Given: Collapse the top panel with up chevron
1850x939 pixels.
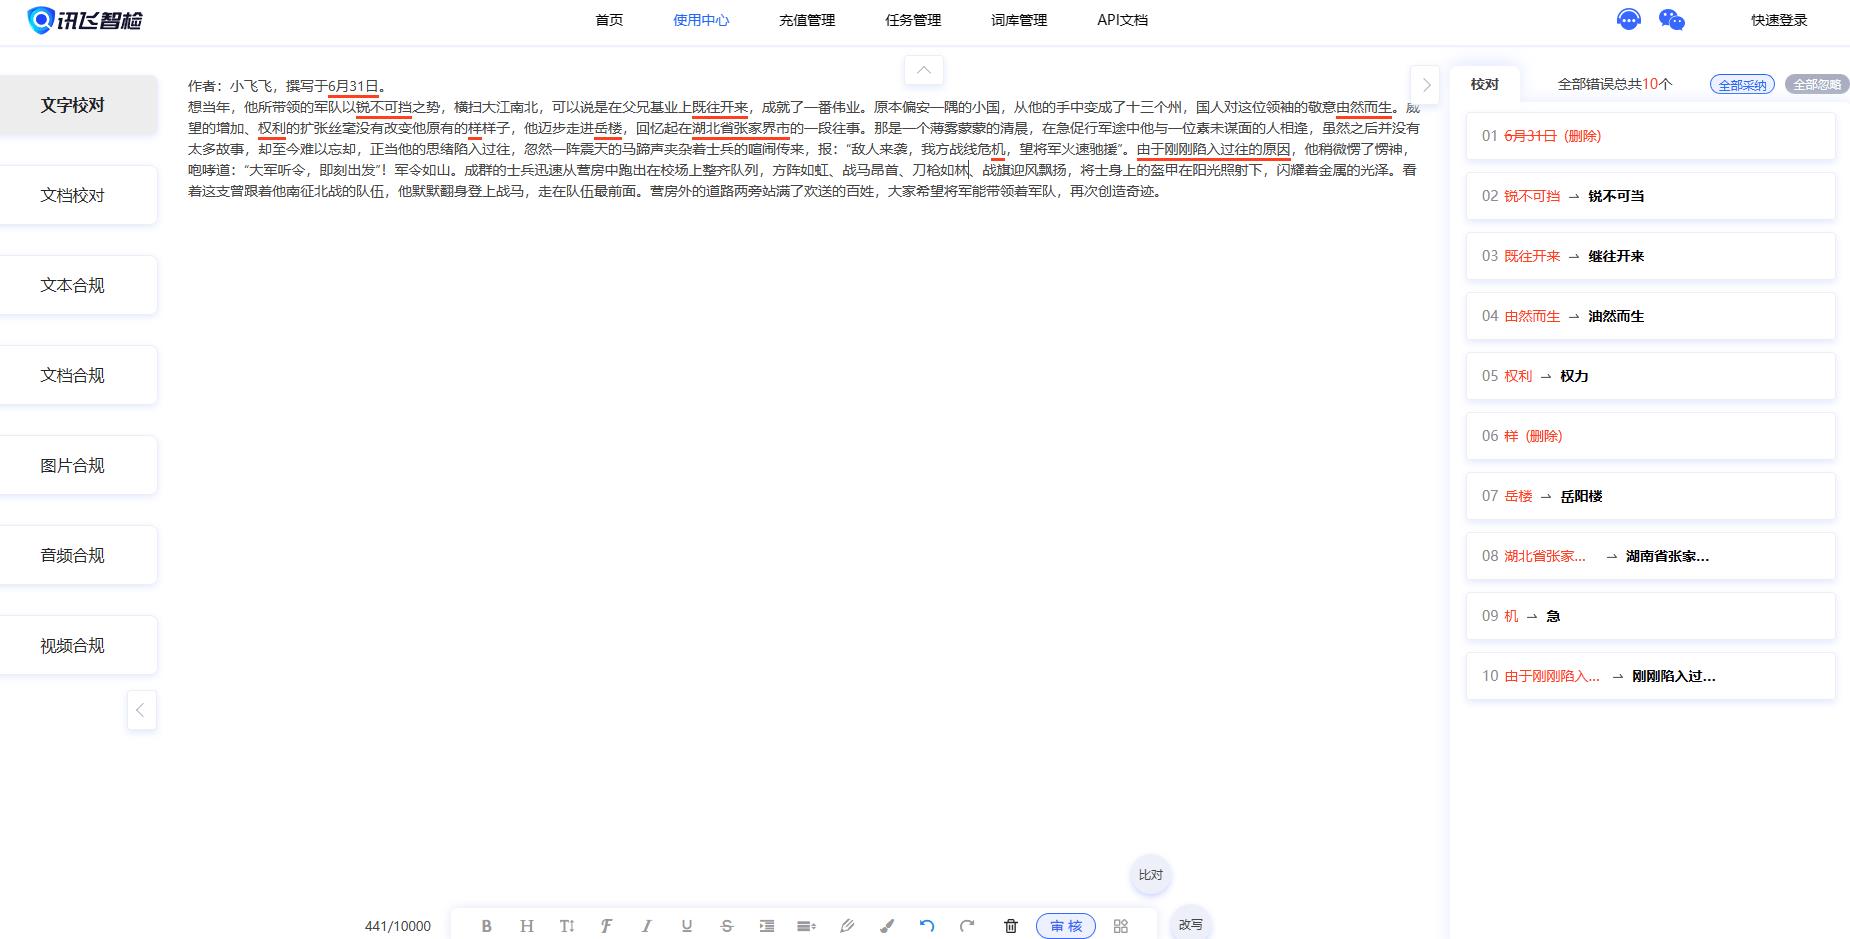Looking at the screenshot, I should pos(924,70).
